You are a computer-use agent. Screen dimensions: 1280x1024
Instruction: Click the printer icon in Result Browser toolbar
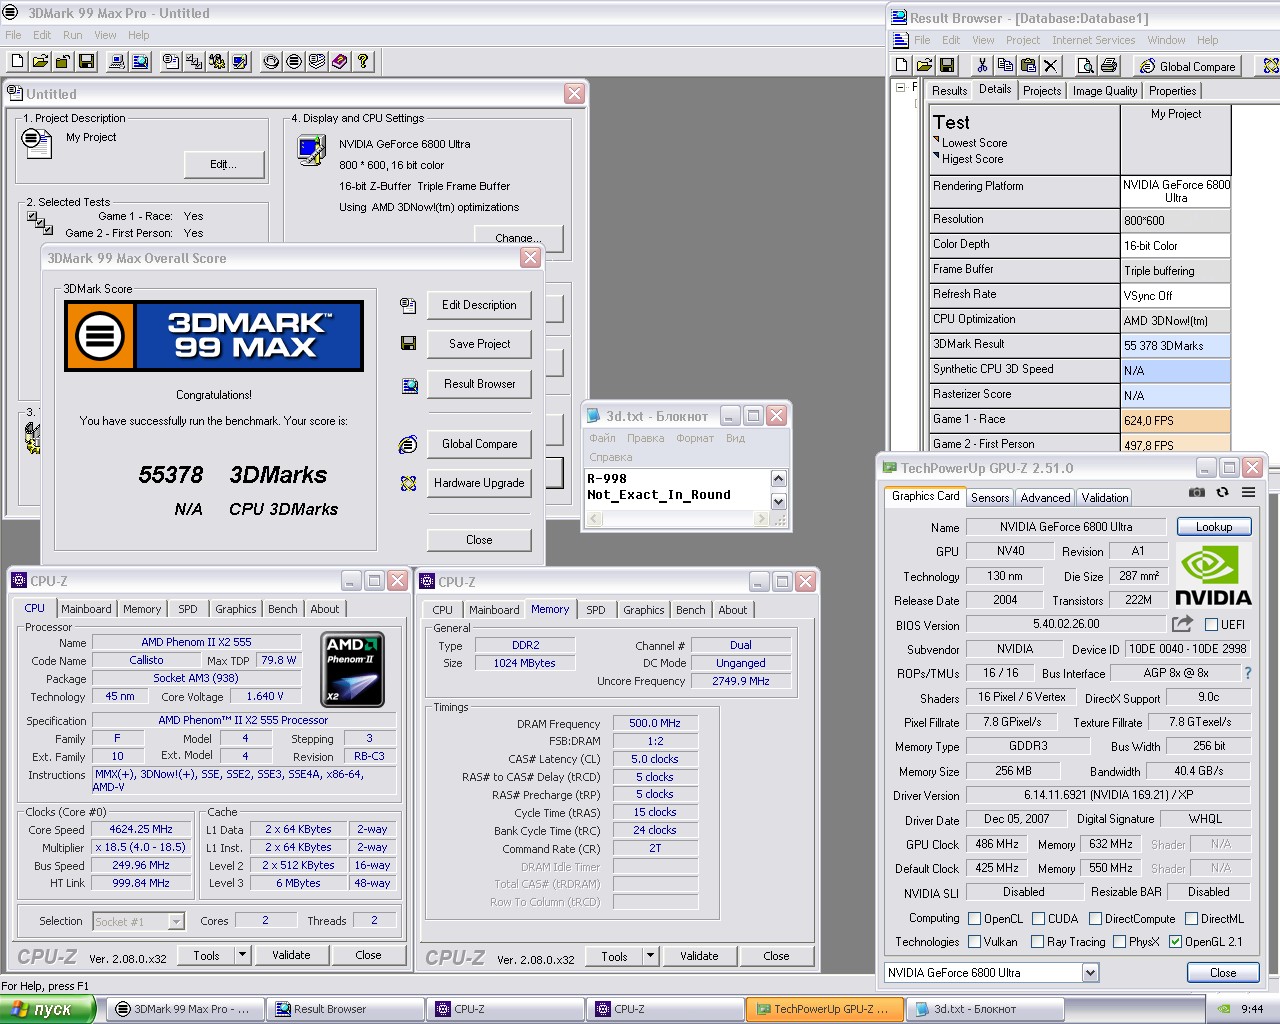click(x=1108, y=66)
